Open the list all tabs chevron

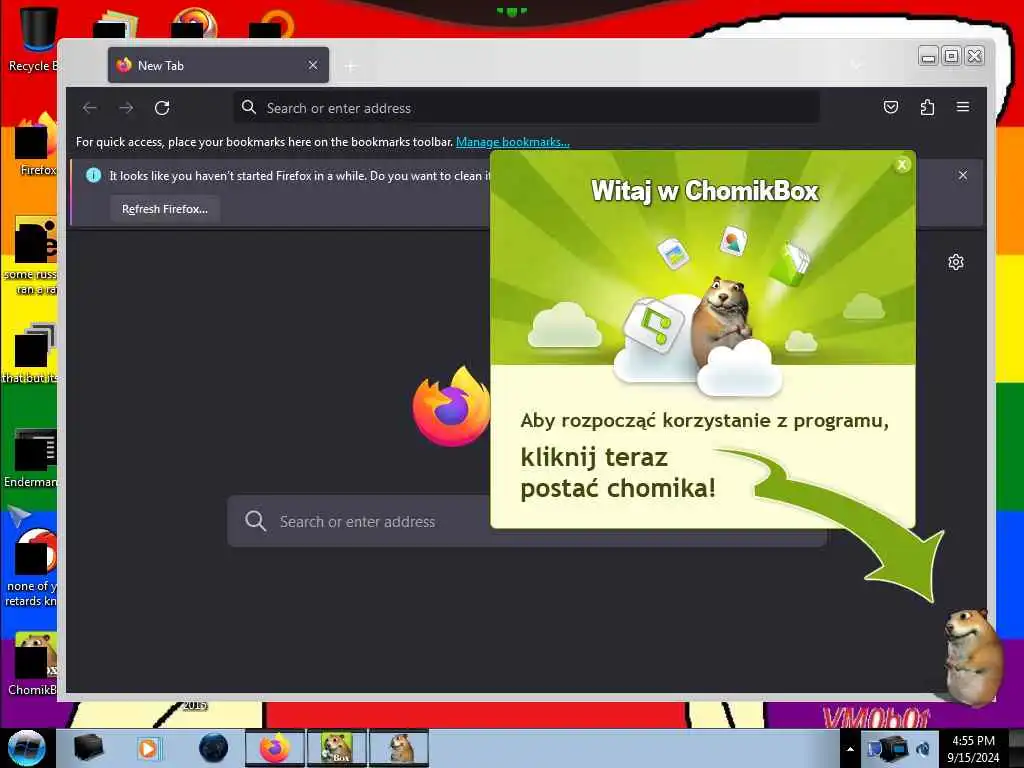click(x=856, y=65)
